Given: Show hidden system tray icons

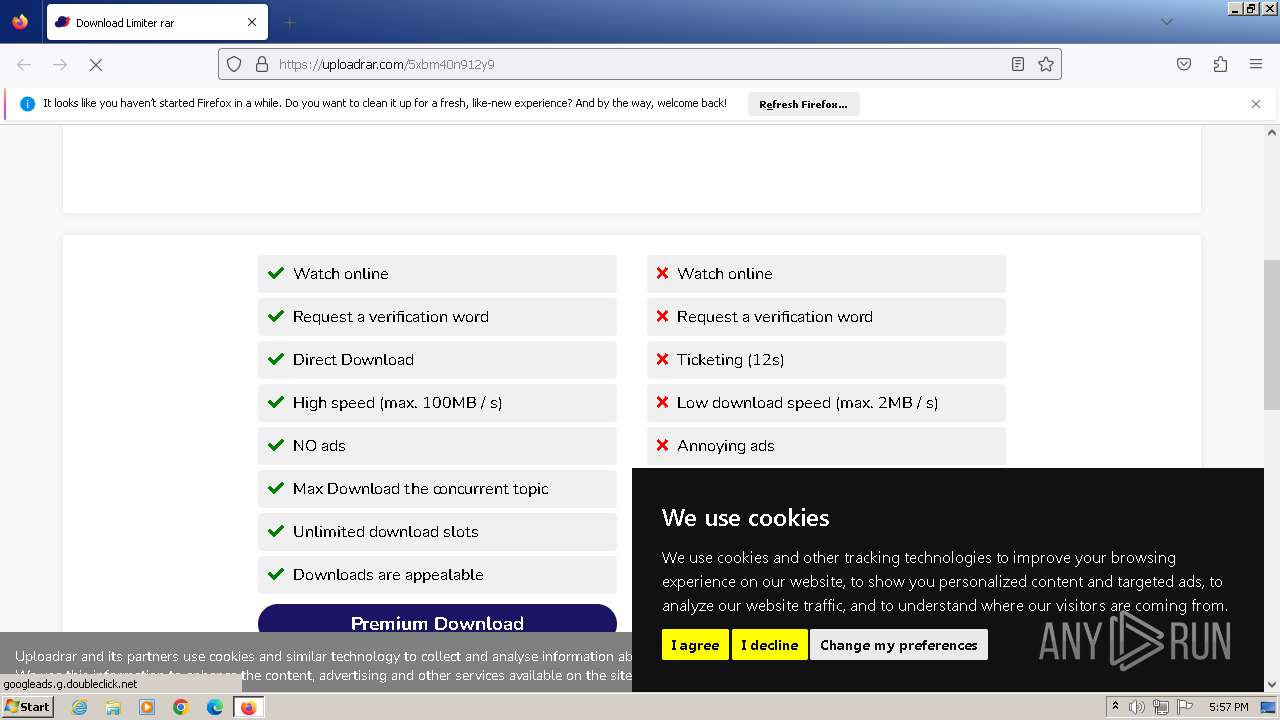Looking at the screenshot, I should (1115, 707).
